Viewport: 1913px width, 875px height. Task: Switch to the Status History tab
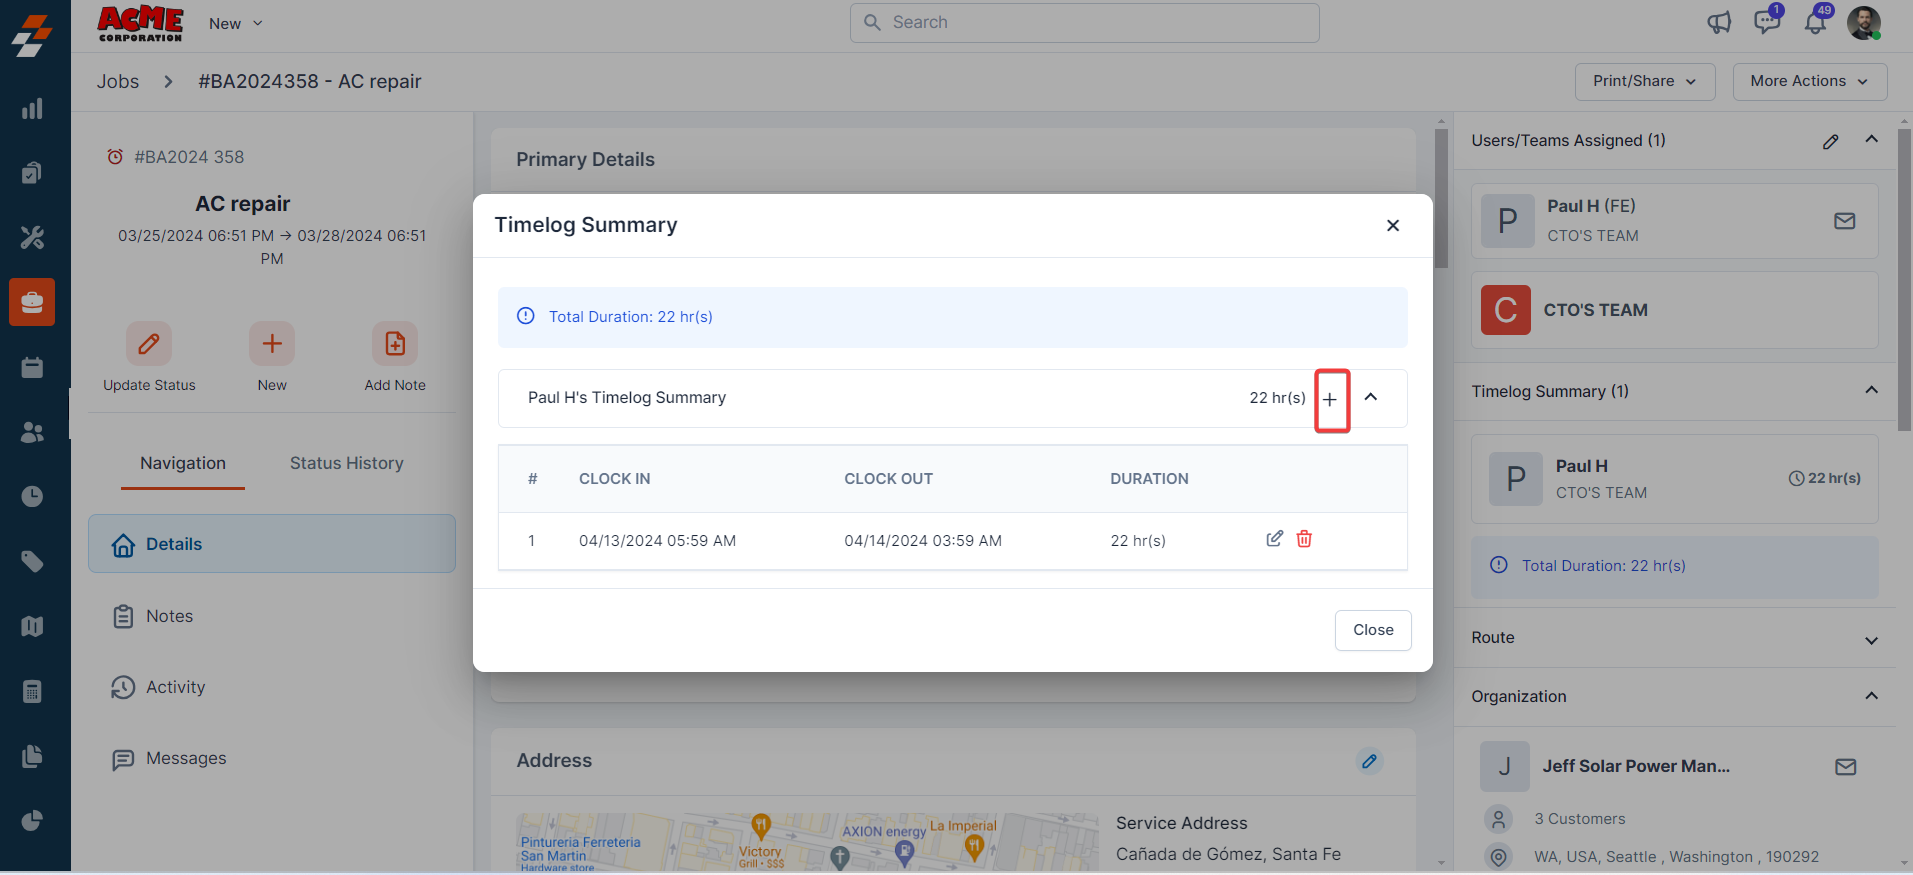click(x=346, y=463)
